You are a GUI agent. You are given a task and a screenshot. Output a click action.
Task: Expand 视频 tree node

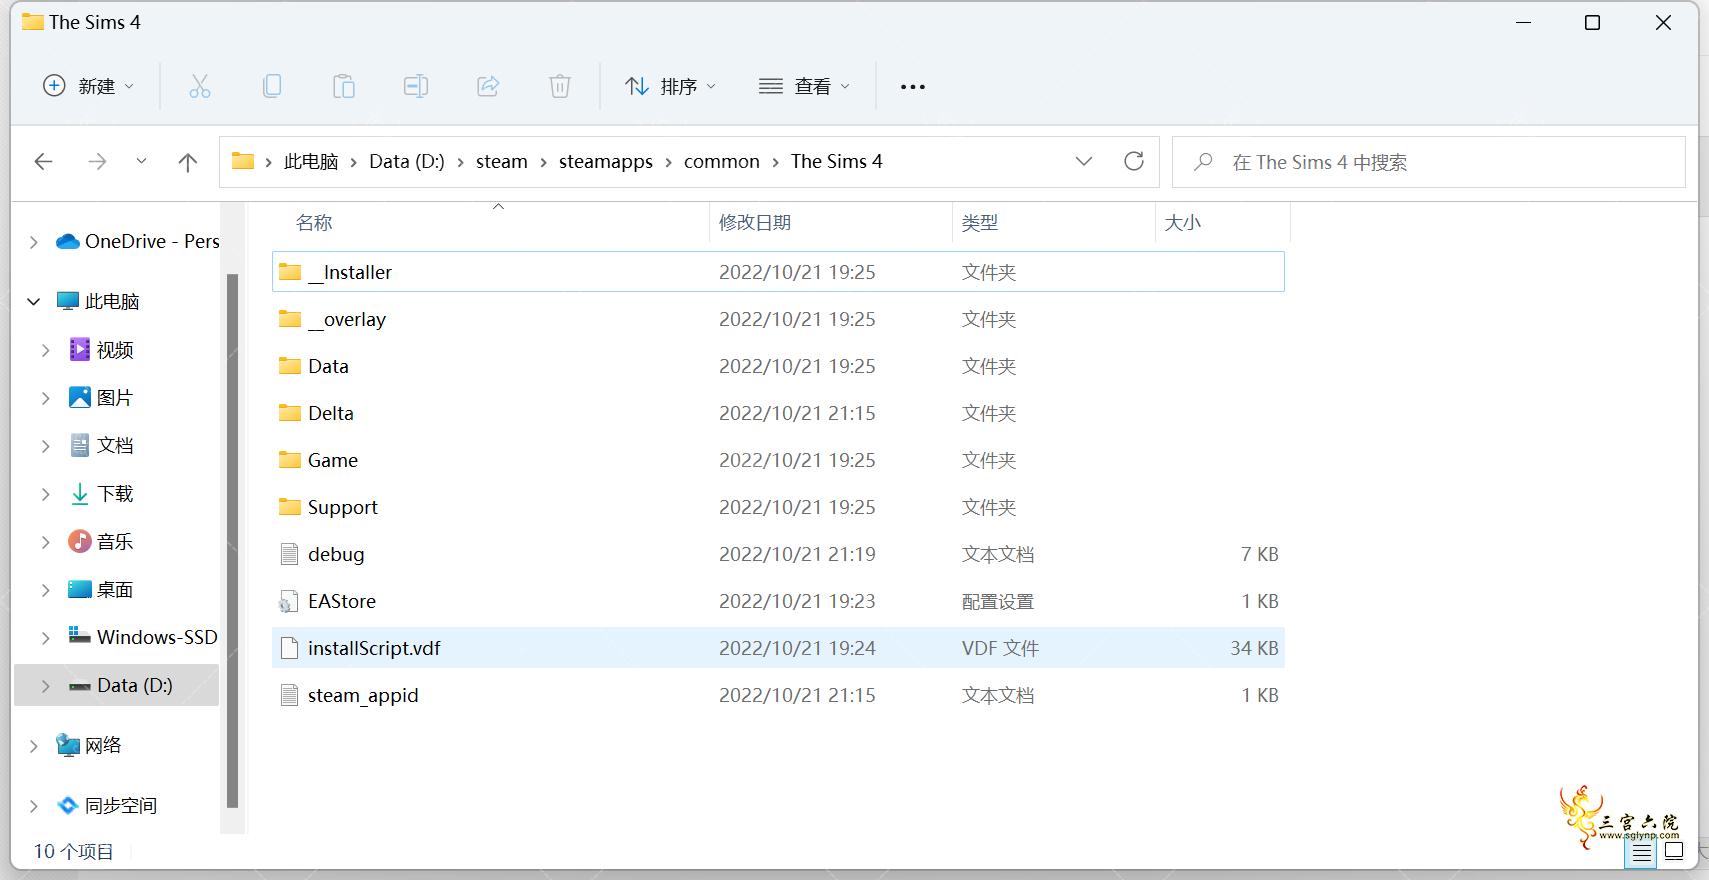[45, 350]
